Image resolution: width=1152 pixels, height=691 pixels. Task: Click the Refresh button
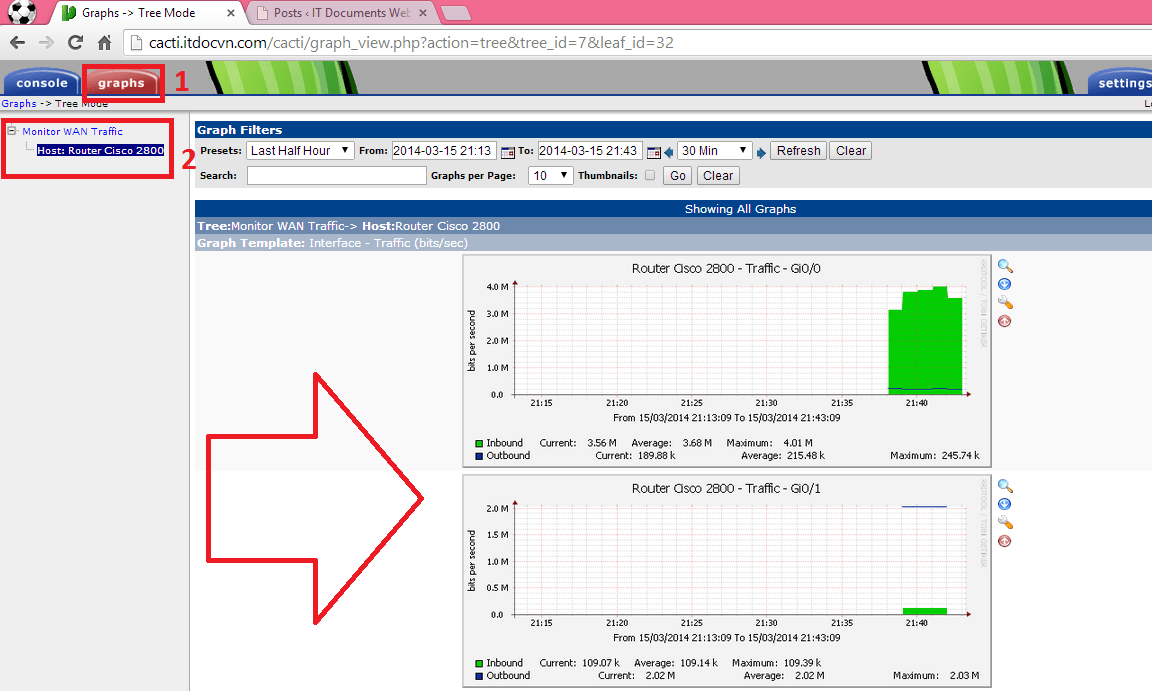coord(798,151)
